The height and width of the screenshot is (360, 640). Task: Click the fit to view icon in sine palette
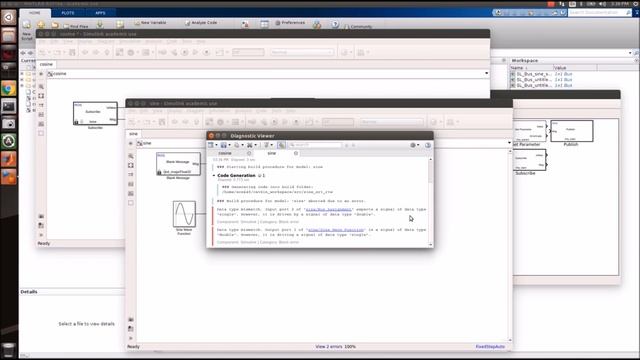point(131,165)
